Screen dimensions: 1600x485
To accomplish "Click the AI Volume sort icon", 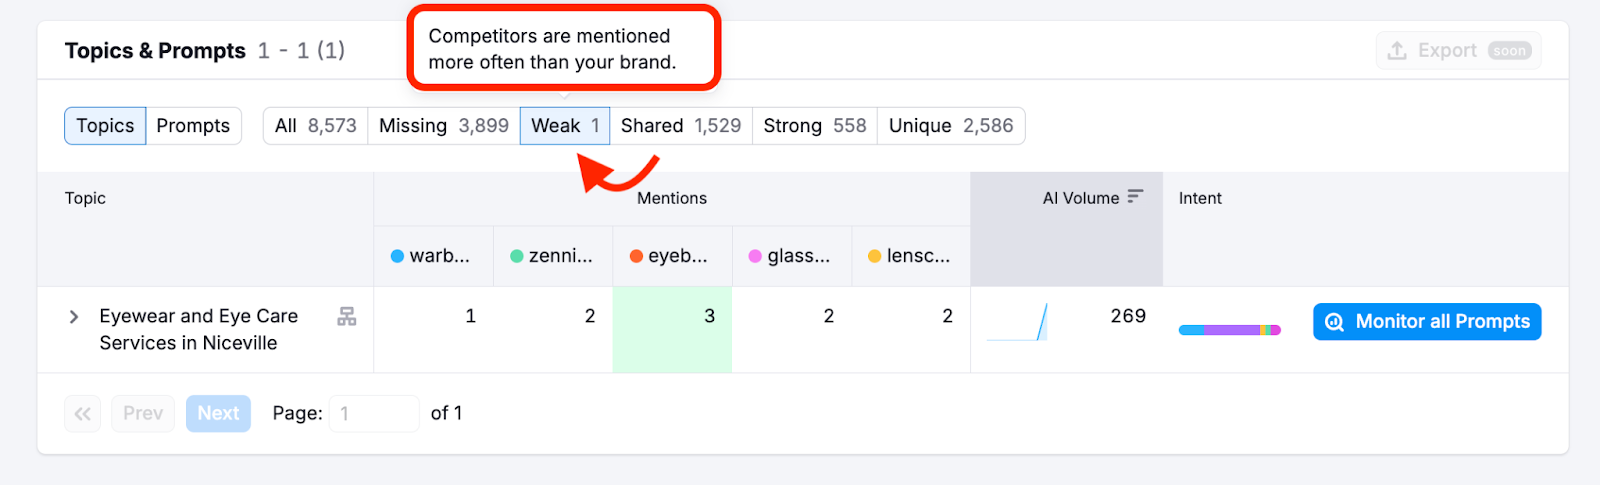I will click(x=1134, y=197).
